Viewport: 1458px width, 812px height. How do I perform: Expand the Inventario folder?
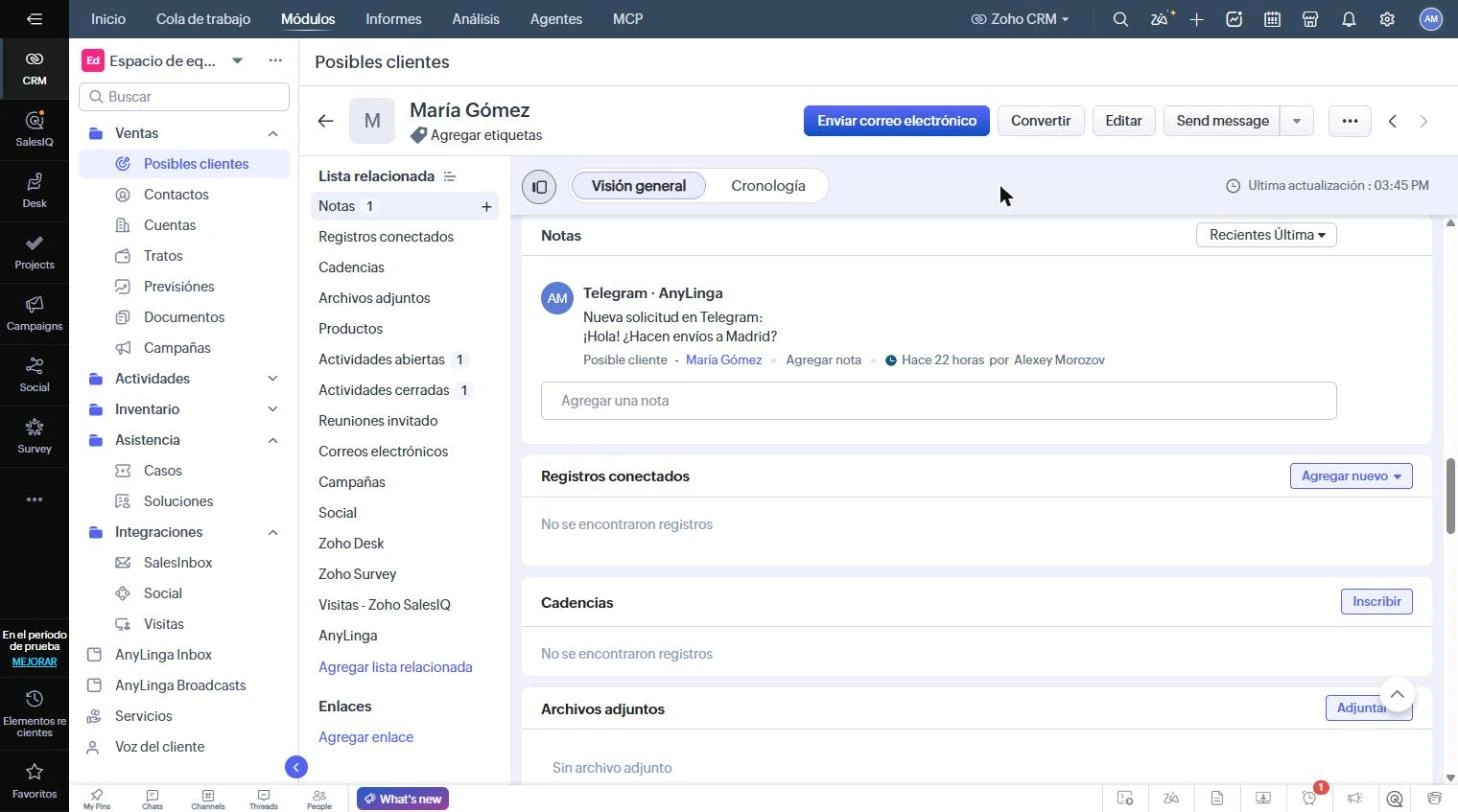(272, 409)
